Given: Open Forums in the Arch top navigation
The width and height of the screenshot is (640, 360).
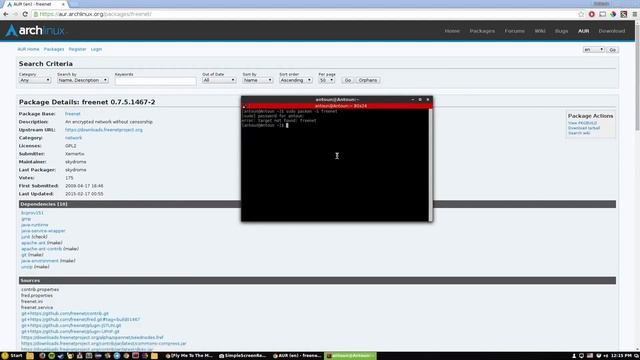Looking at the screenshot, I should (515, 31).
